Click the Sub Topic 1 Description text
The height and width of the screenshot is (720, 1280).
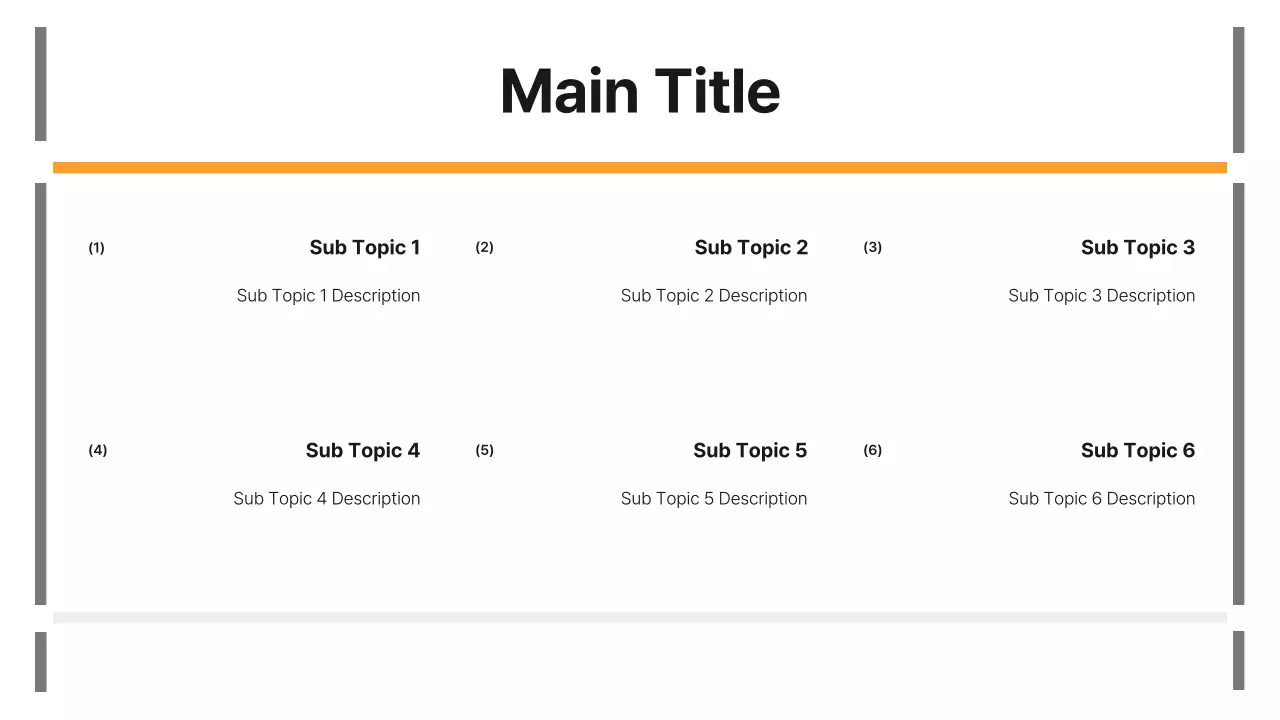[328, 295]
